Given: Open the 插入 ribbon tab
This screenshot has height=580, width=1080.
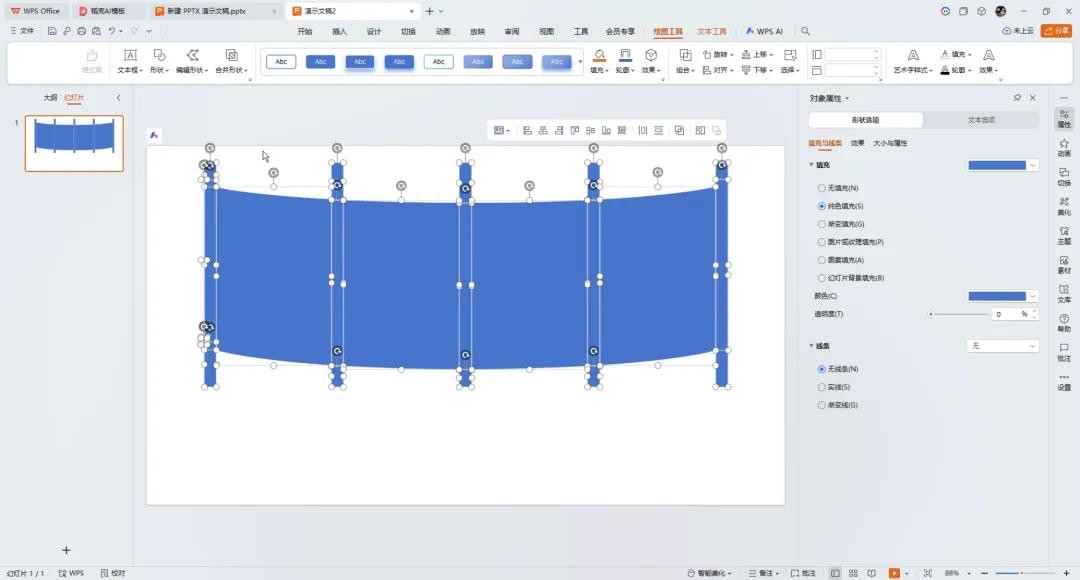Looking at the screenshot, I should click(340, 31).
